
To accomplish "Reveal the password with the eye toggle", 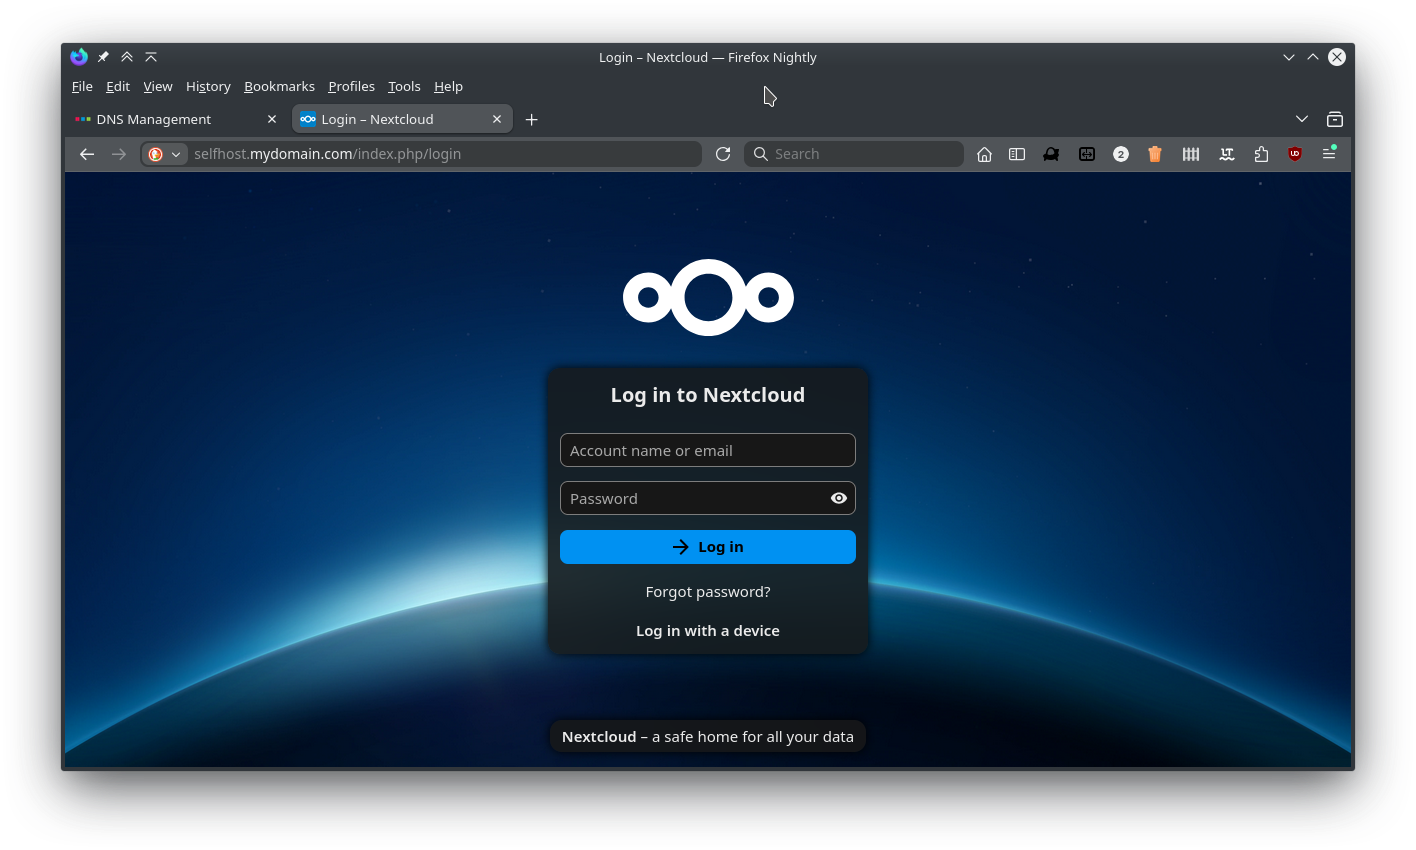I will coord(838,498).
